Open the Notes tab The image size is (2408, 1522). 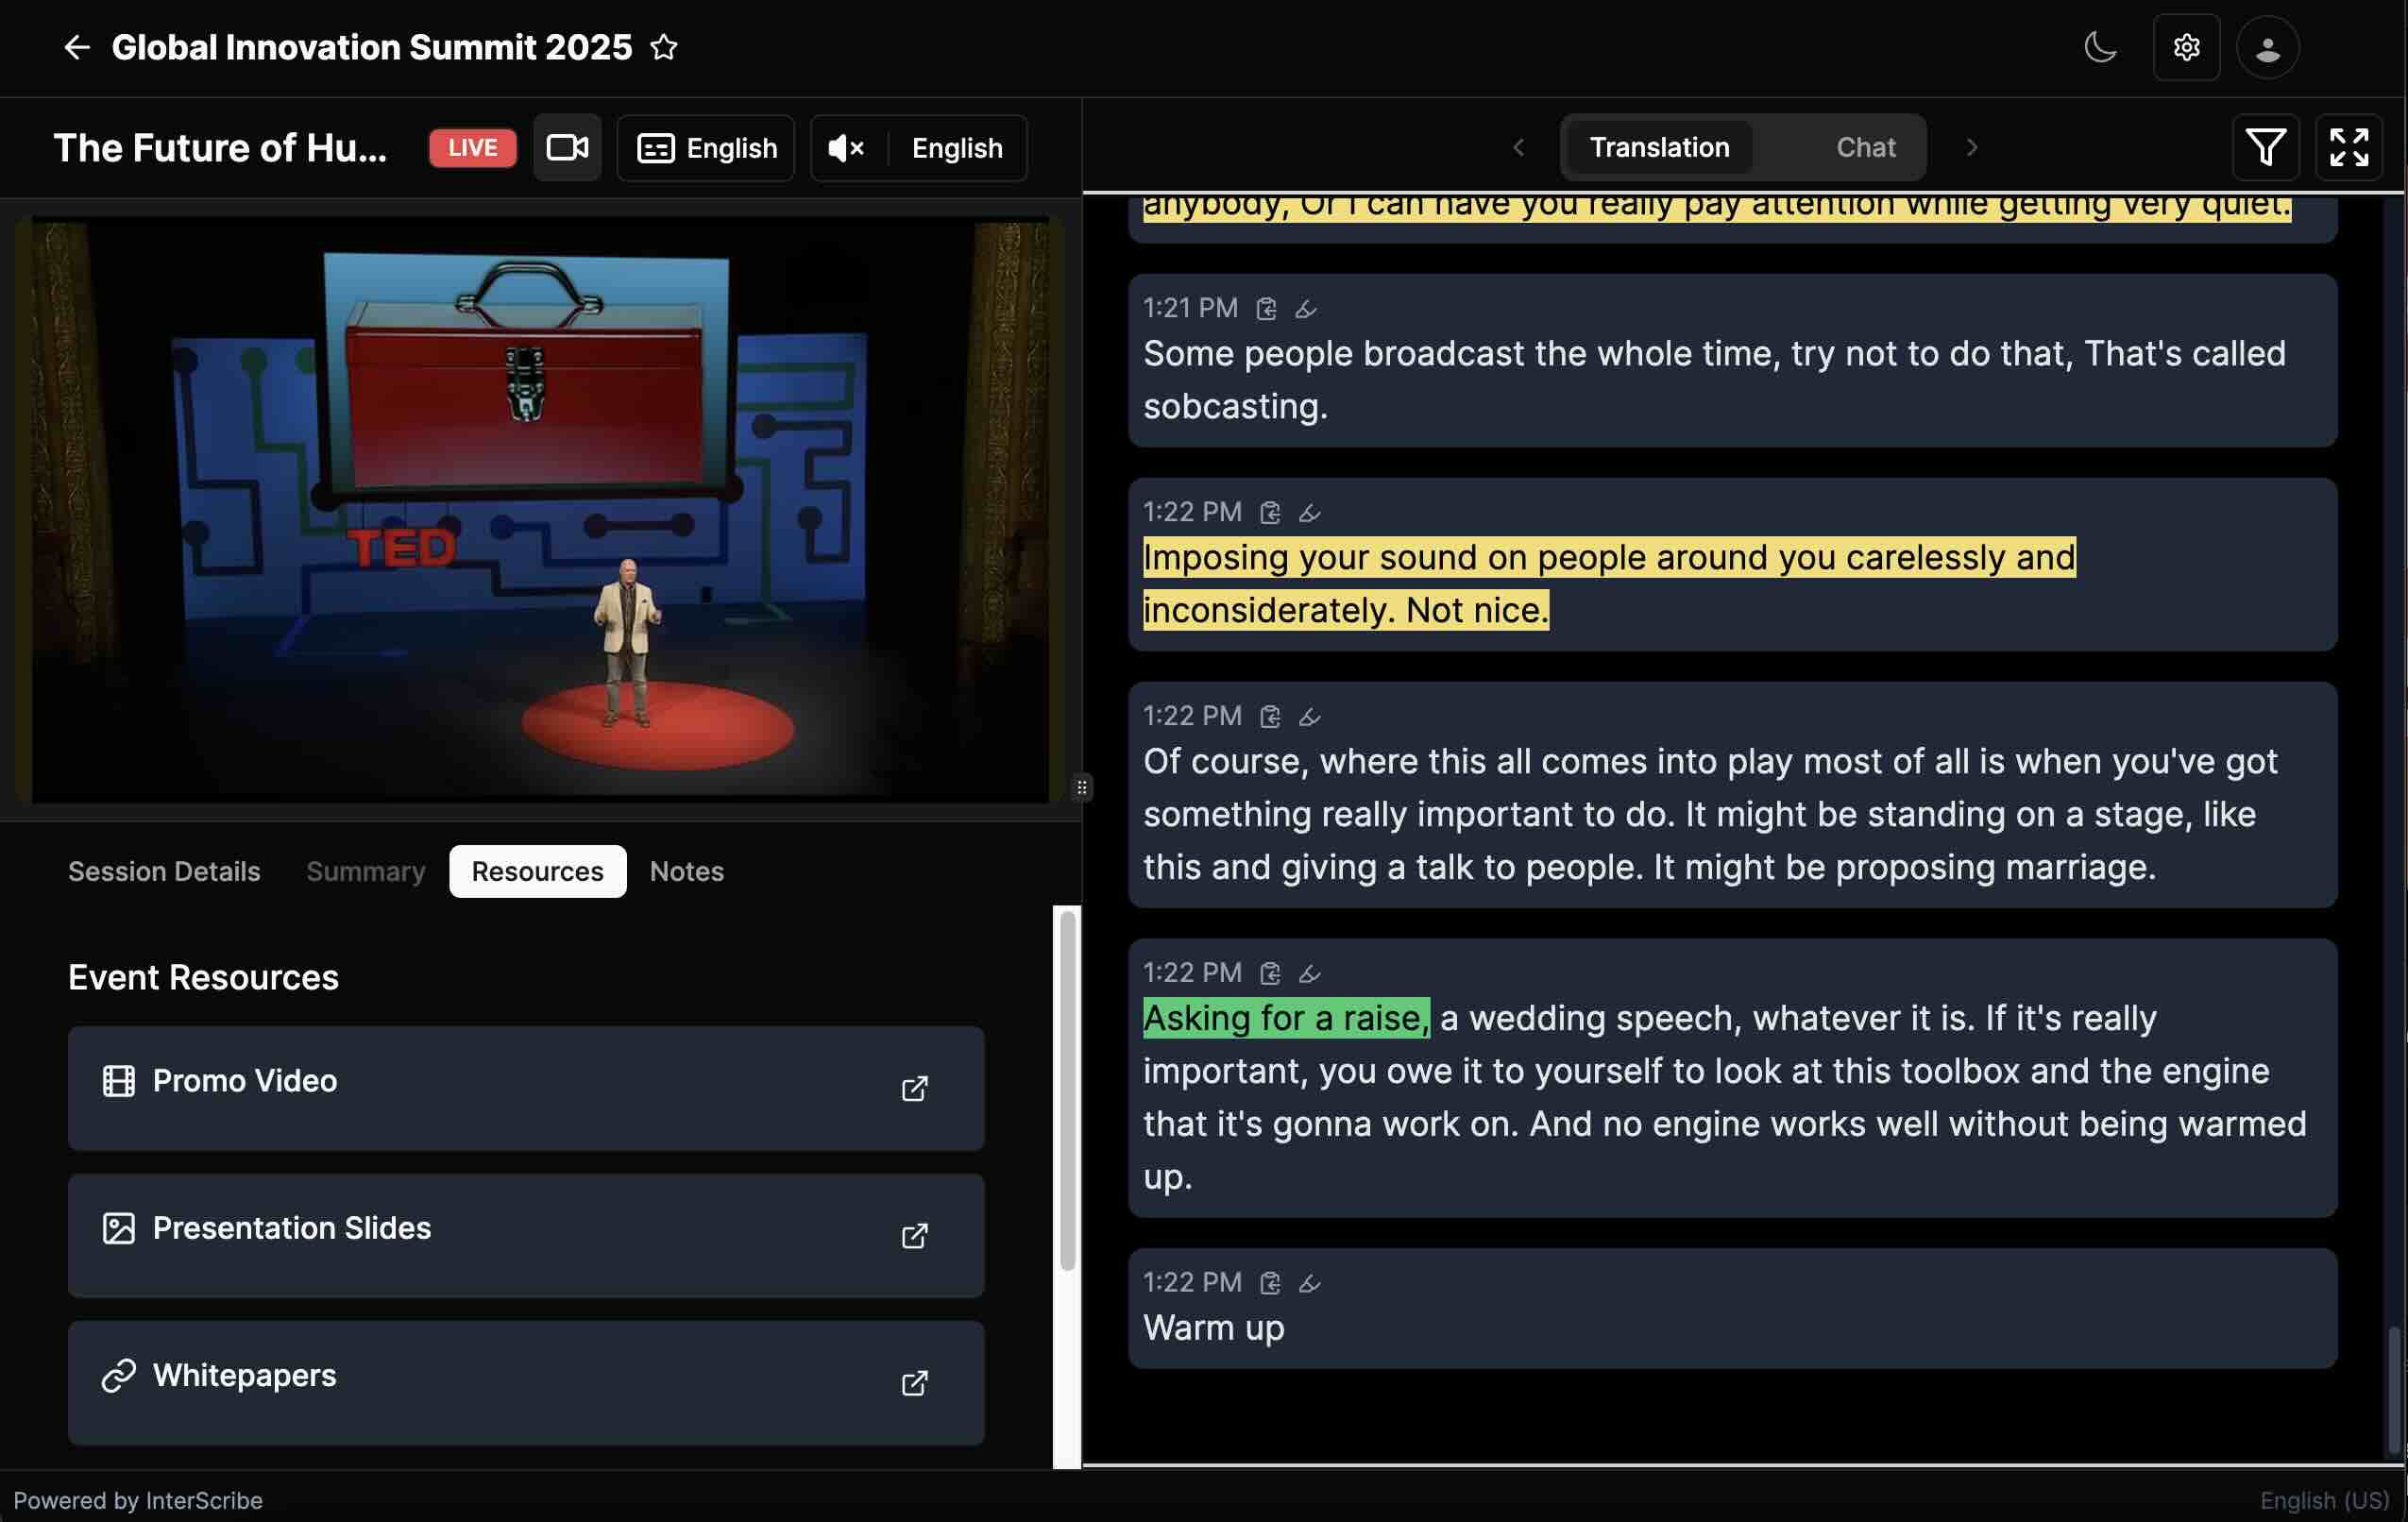coord(686,871)
